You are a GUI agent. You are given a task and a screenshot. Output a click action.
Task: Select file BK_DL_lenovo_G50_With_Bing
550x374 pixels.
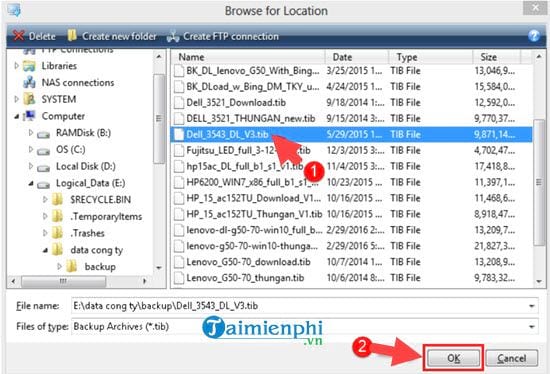352,71
